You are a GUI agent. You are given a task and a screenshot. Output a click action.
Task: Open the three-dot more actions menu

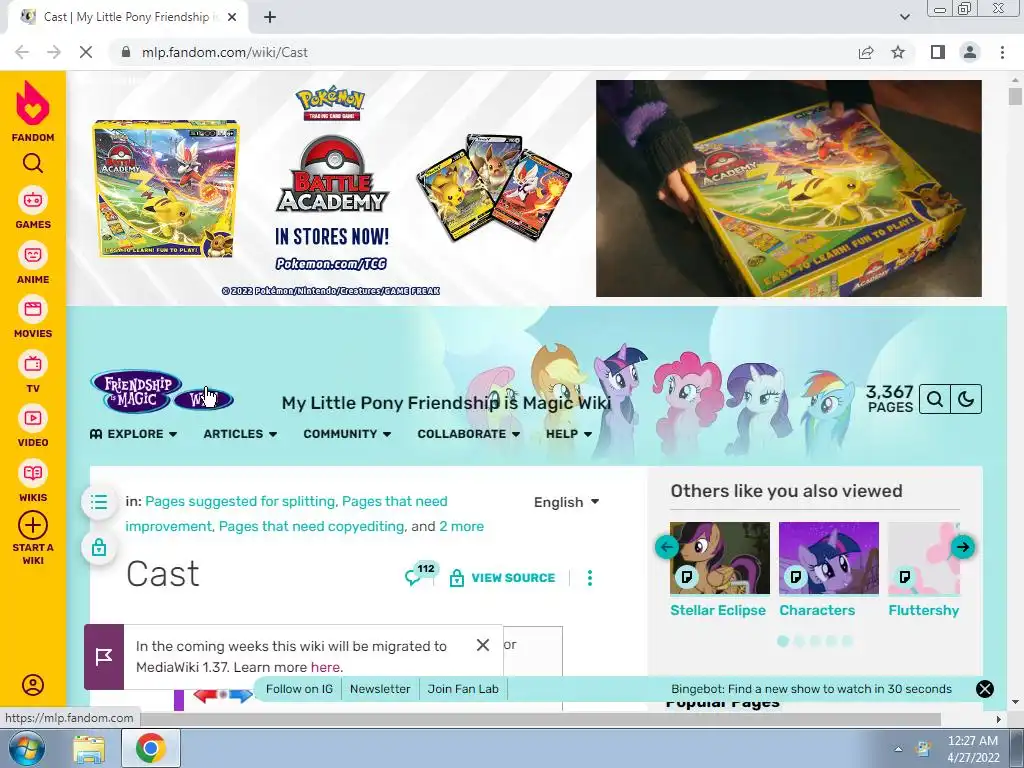click(x=590, y=578)
